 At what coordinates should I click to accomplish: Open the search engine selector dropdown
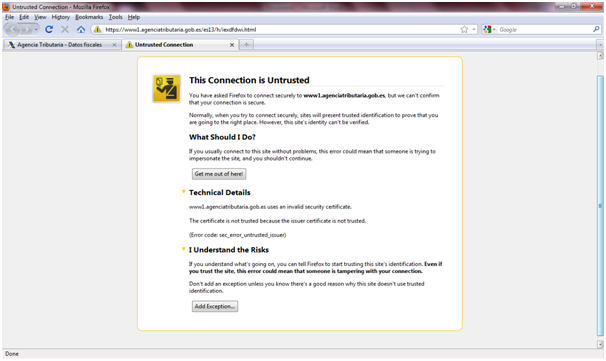point(489,29)
